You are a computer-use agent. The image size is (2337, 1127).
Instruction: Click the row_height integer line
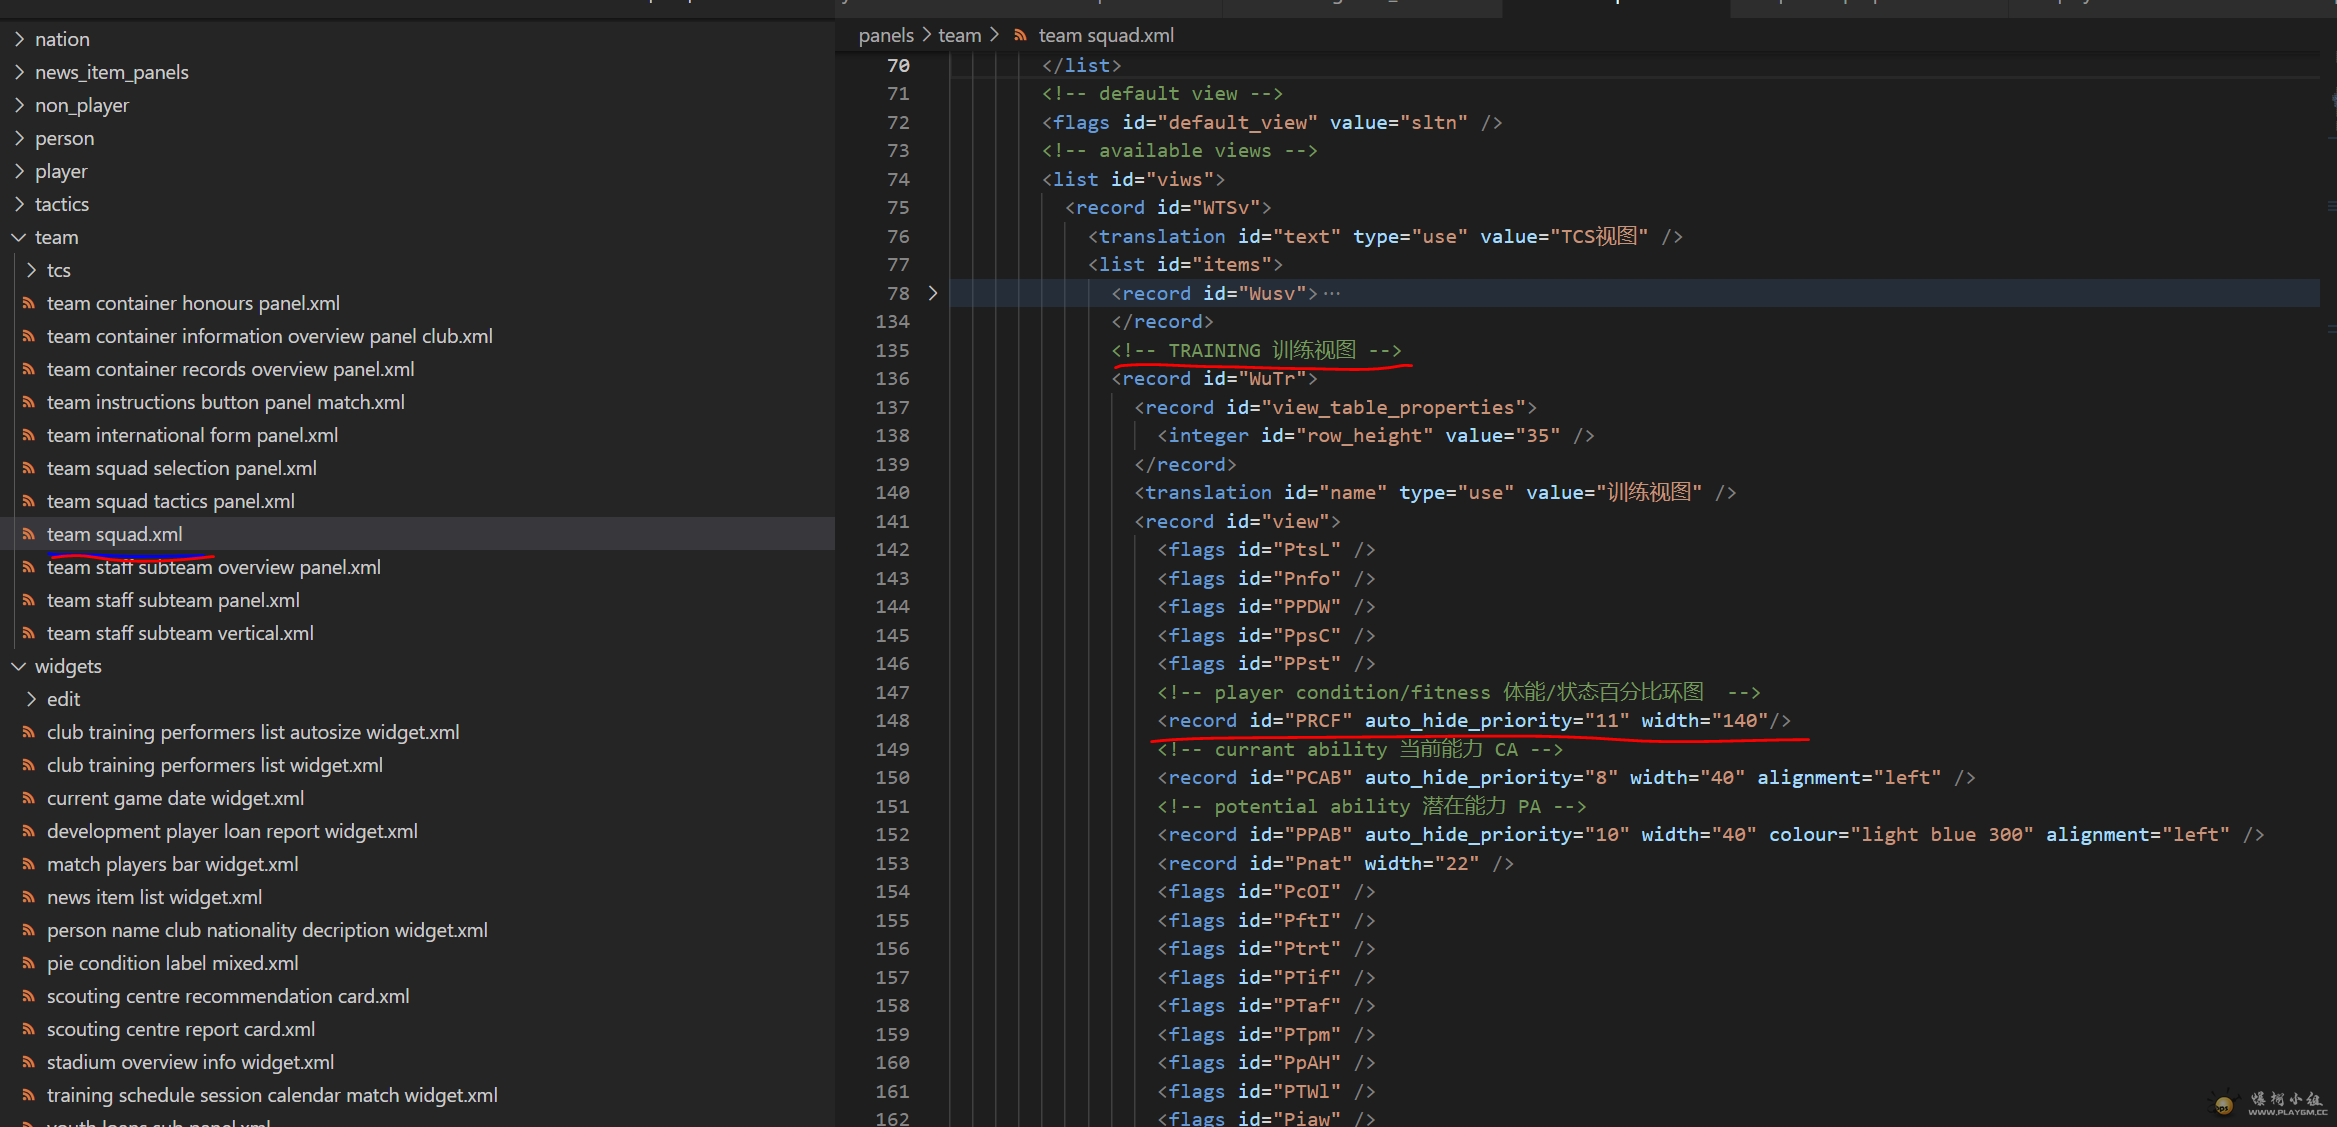1375,435
